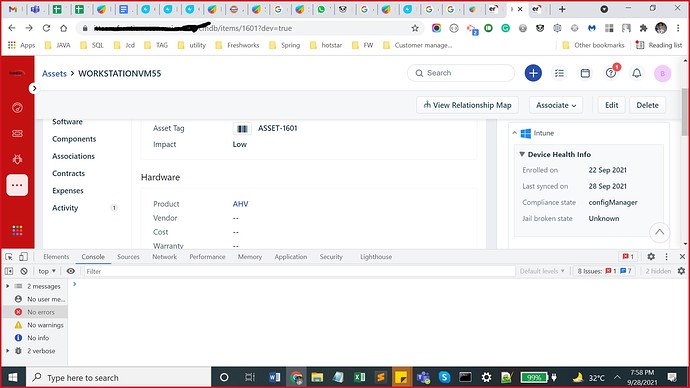
Task: Switch to the Performance tab
Action: tap(207, 256)
